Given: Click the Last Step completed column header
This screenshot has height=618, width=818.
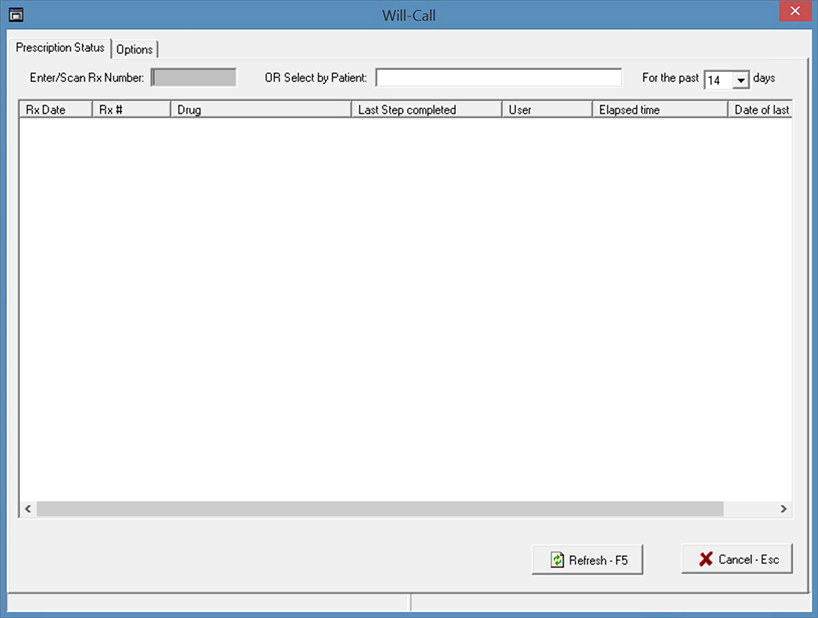Looking at the screenshot, I should click(425, 110).
